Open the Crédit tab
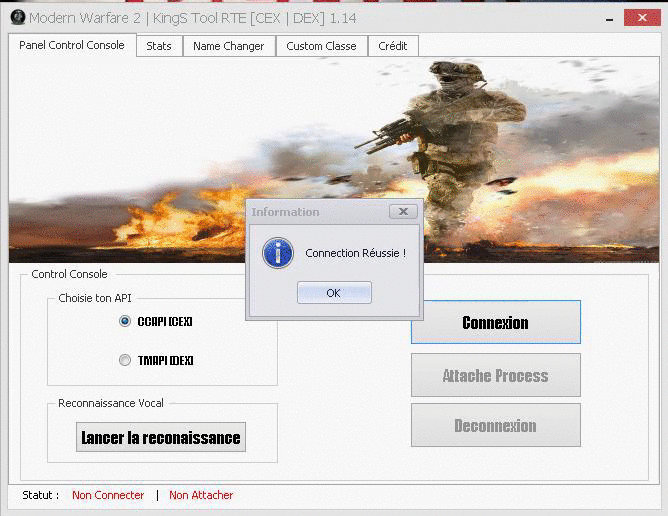Image resolution: width=668 pixels, height=516 pixels. click(x=393, y=46)
